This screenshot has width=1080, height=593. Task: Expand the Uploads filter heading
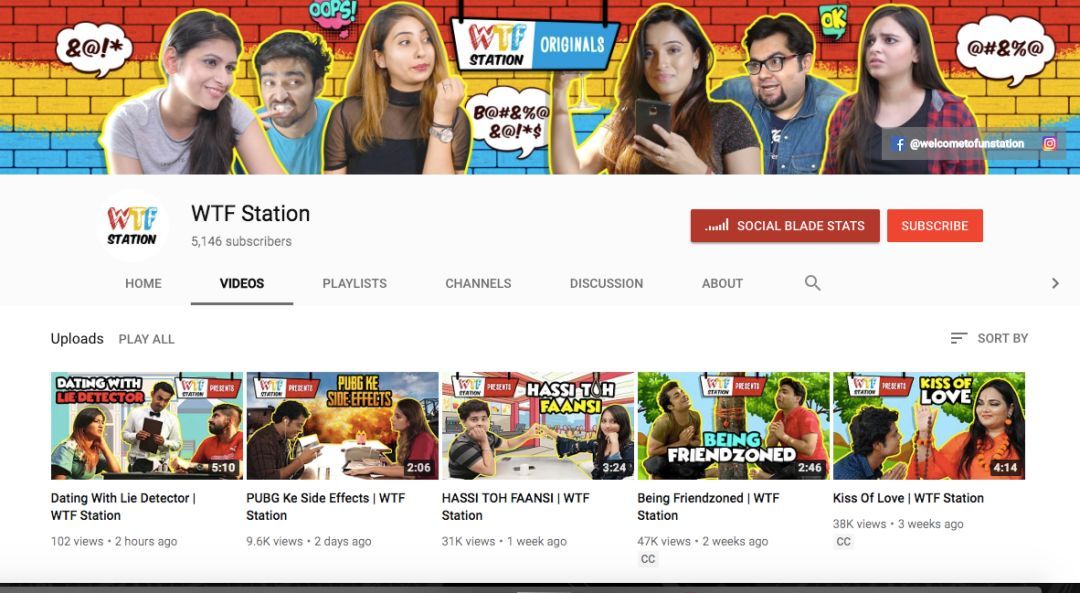77,339
